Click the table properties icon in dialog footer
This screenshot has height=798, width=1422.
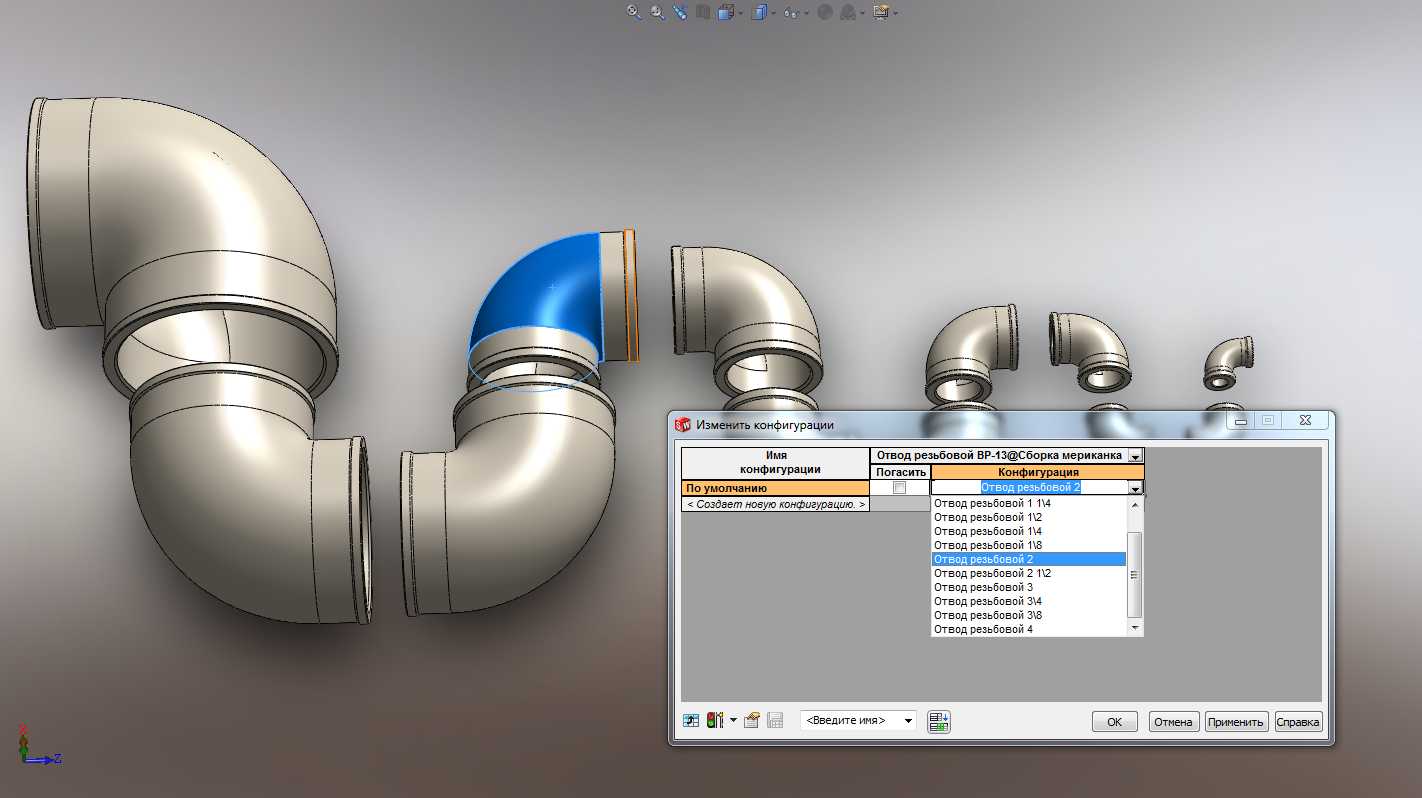coord(753,720)
